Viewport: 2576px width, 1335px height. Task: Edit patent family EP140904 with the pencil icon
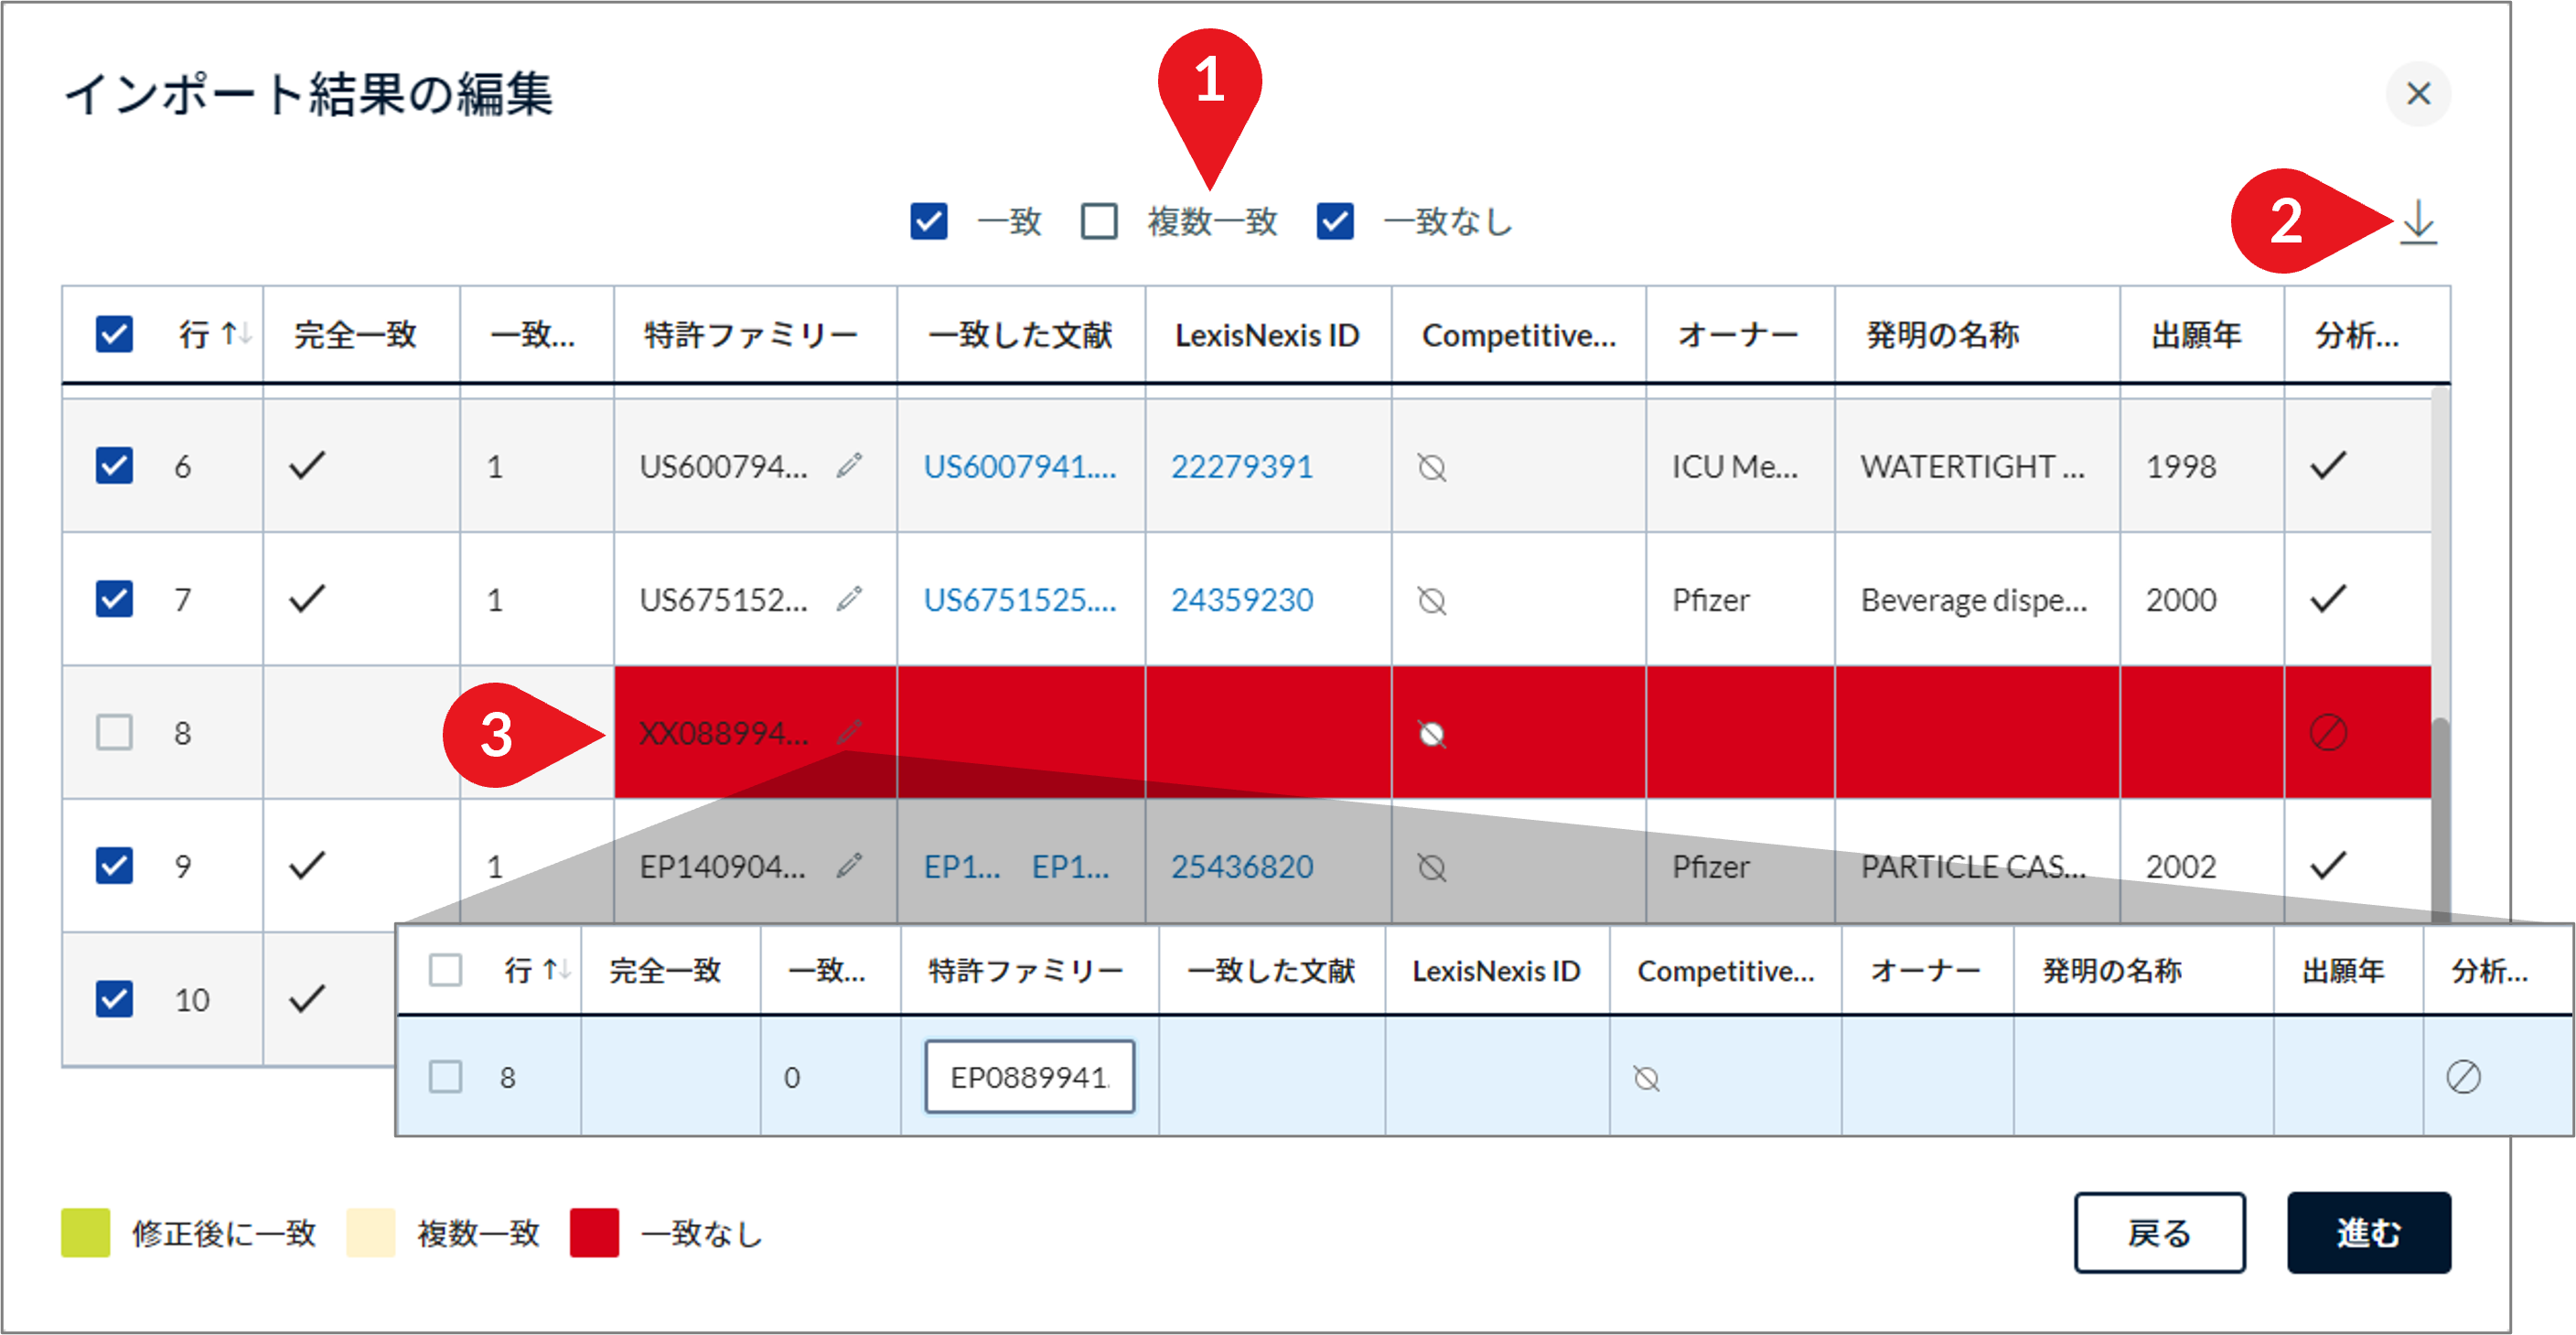851,866
